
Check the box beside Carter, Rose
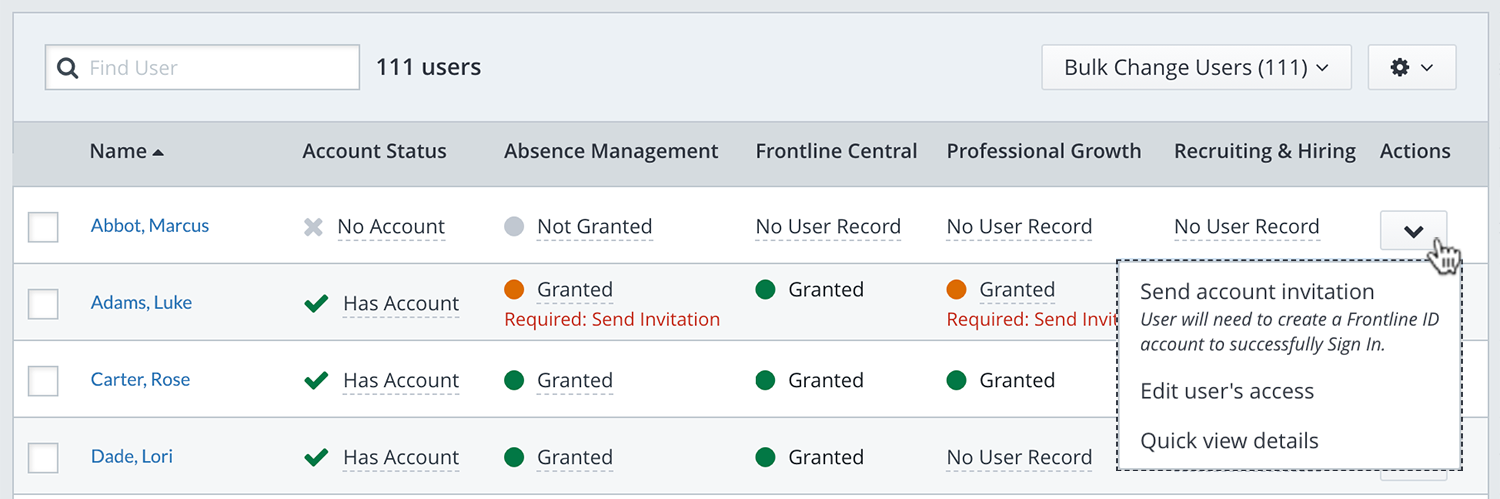[43, 380]
